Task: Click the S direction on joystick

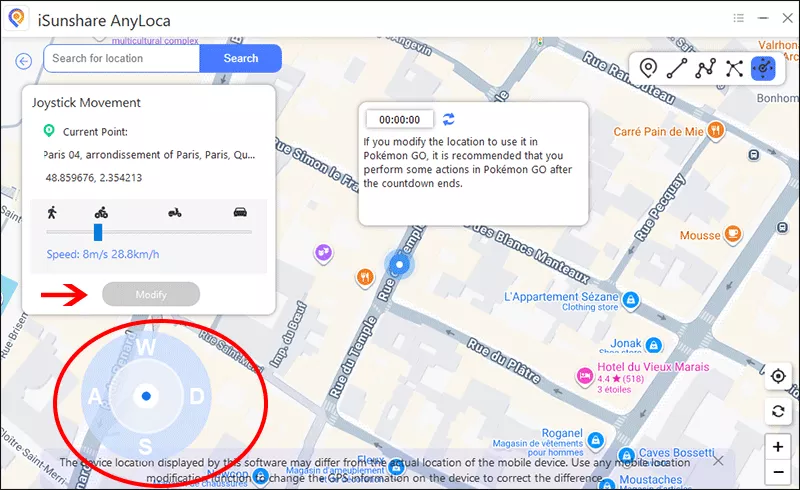Action: (x=145, y=446)
